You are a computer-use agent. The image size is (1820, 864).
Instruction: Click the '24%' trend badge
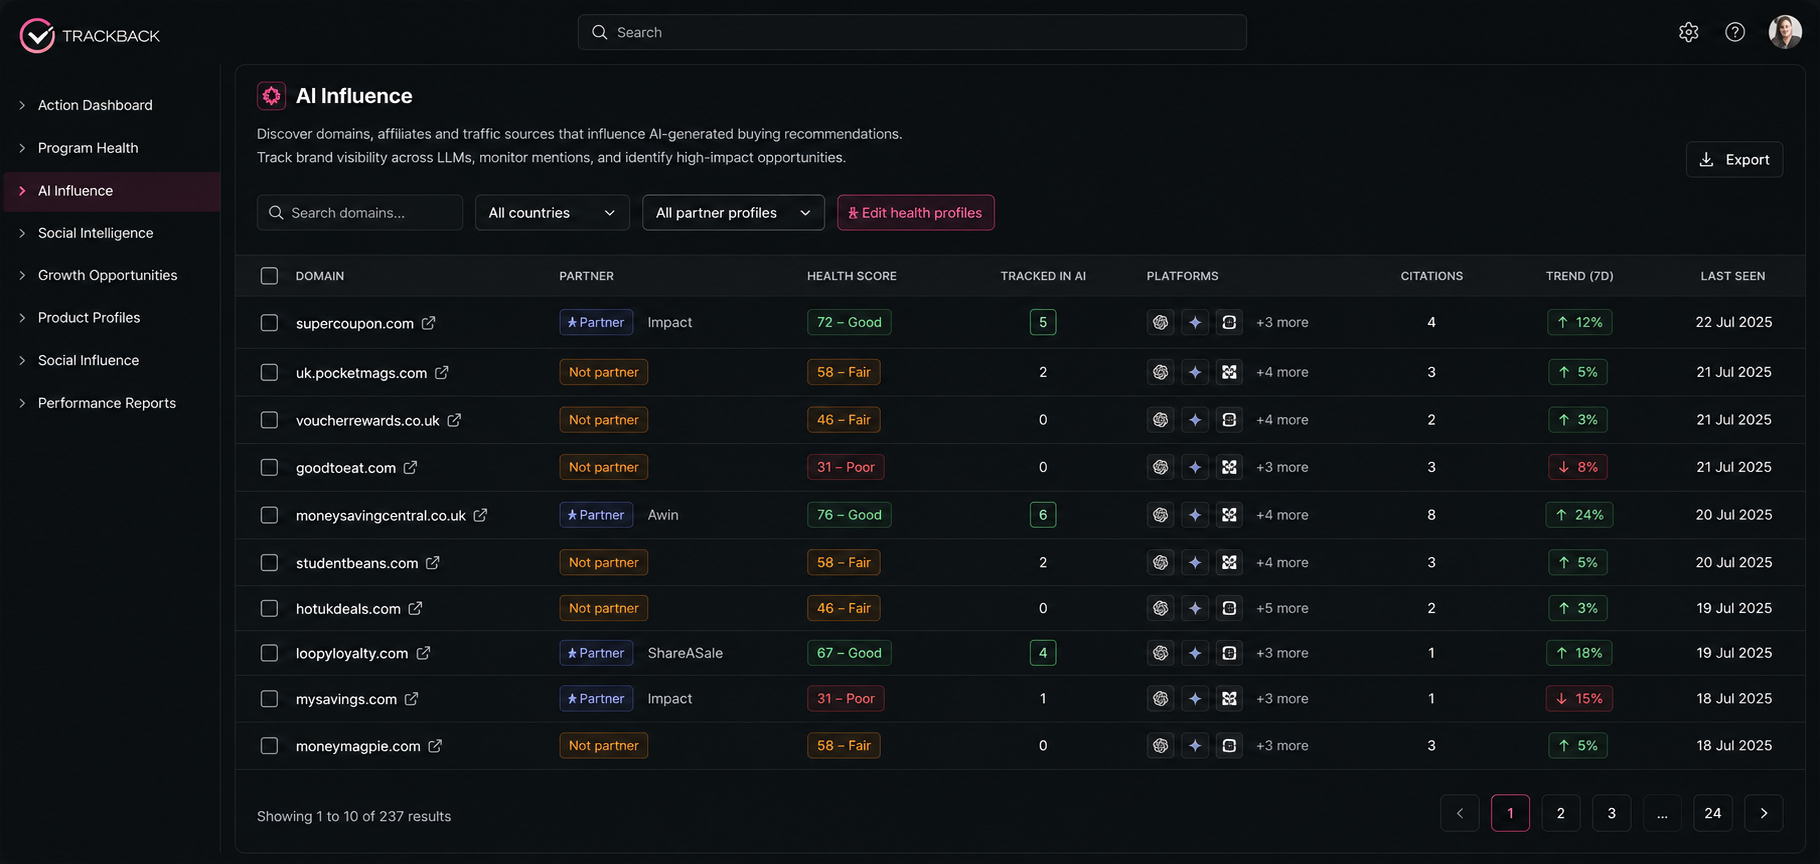click(x=1579, y=515)
